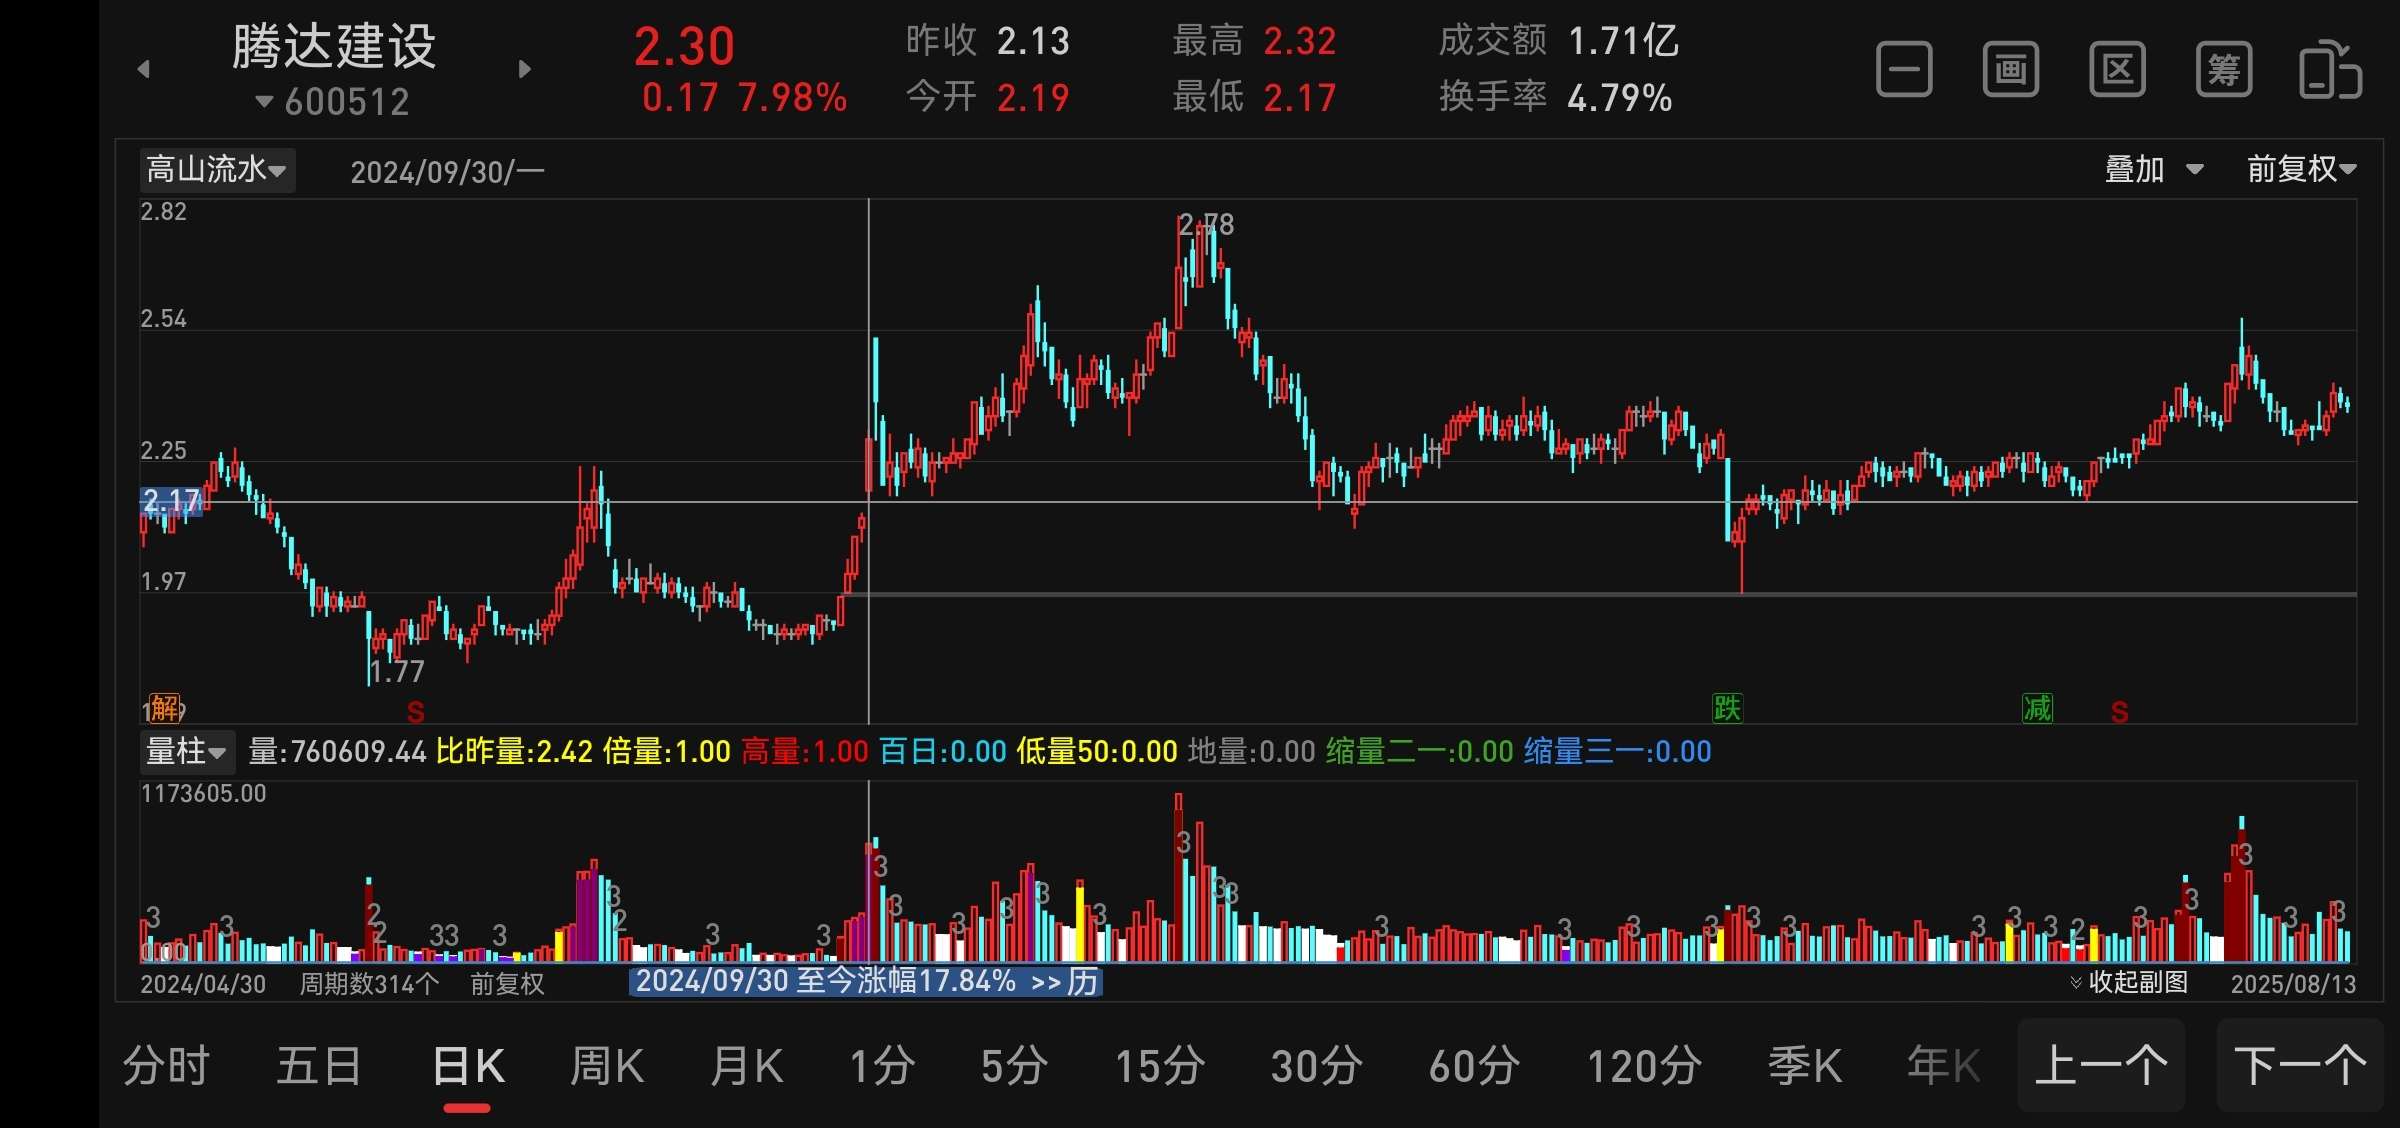
Task: Click the green 减 marker on chart
Action: coord(2037,708)
